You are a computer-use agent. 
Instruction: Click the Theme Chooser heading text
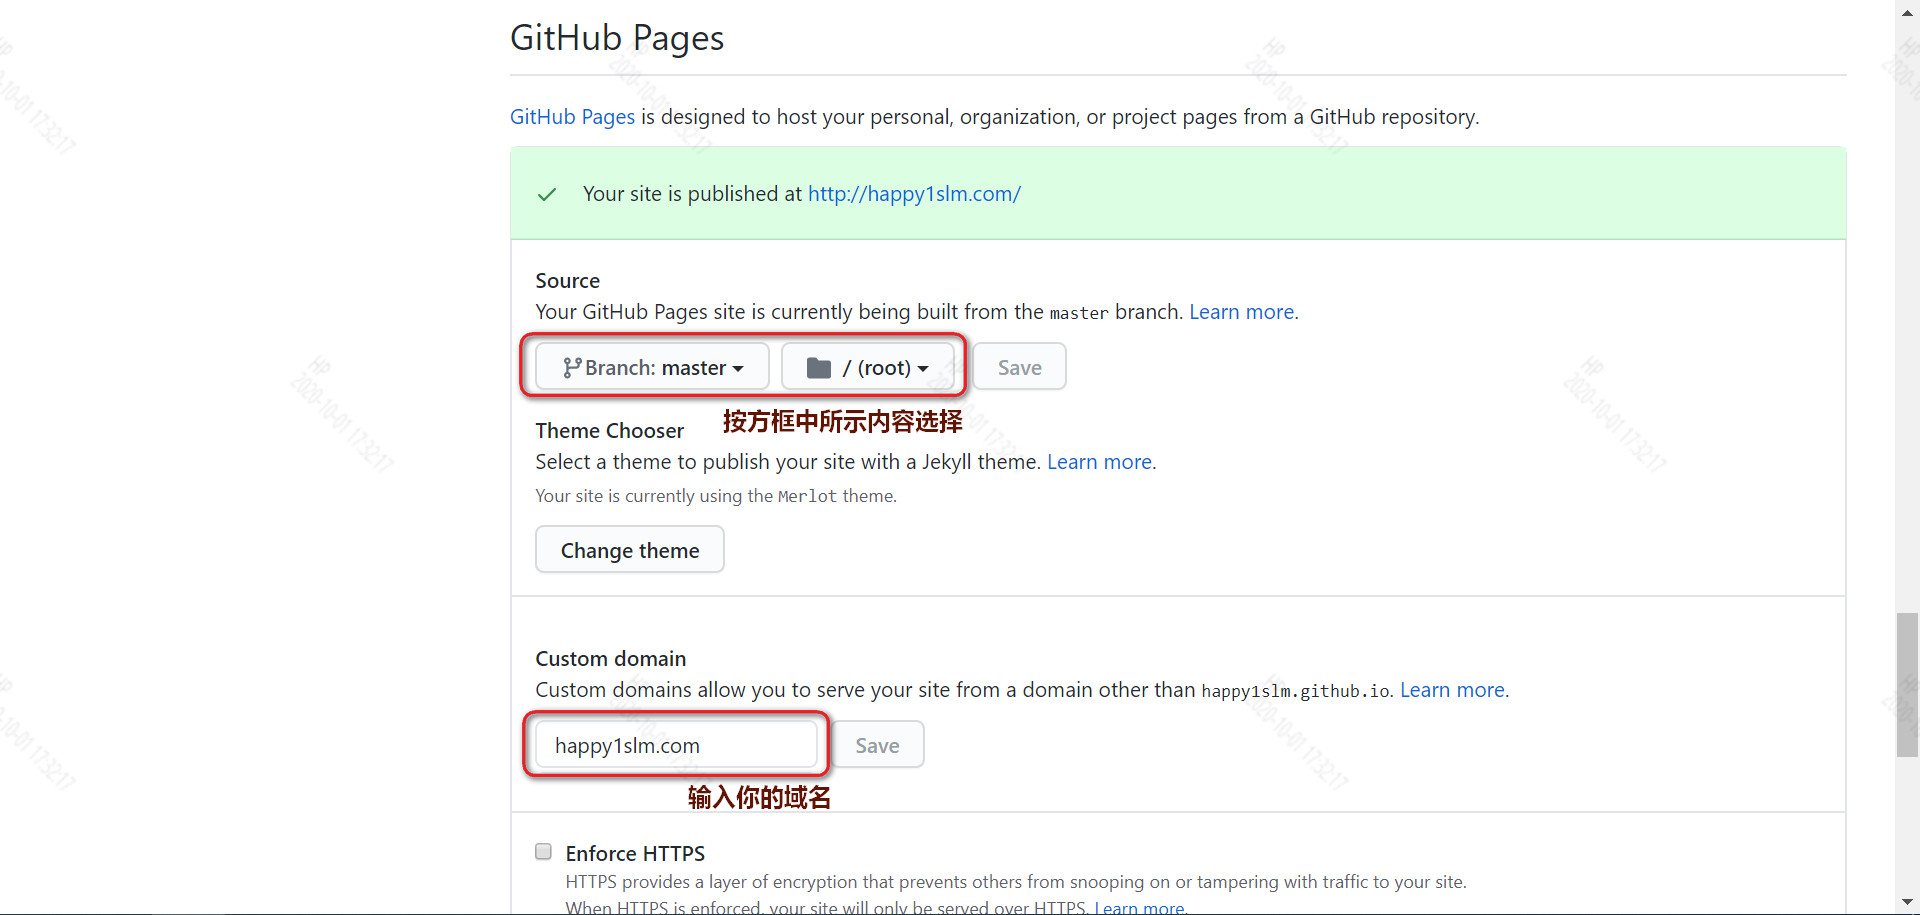tap(609, 431)
